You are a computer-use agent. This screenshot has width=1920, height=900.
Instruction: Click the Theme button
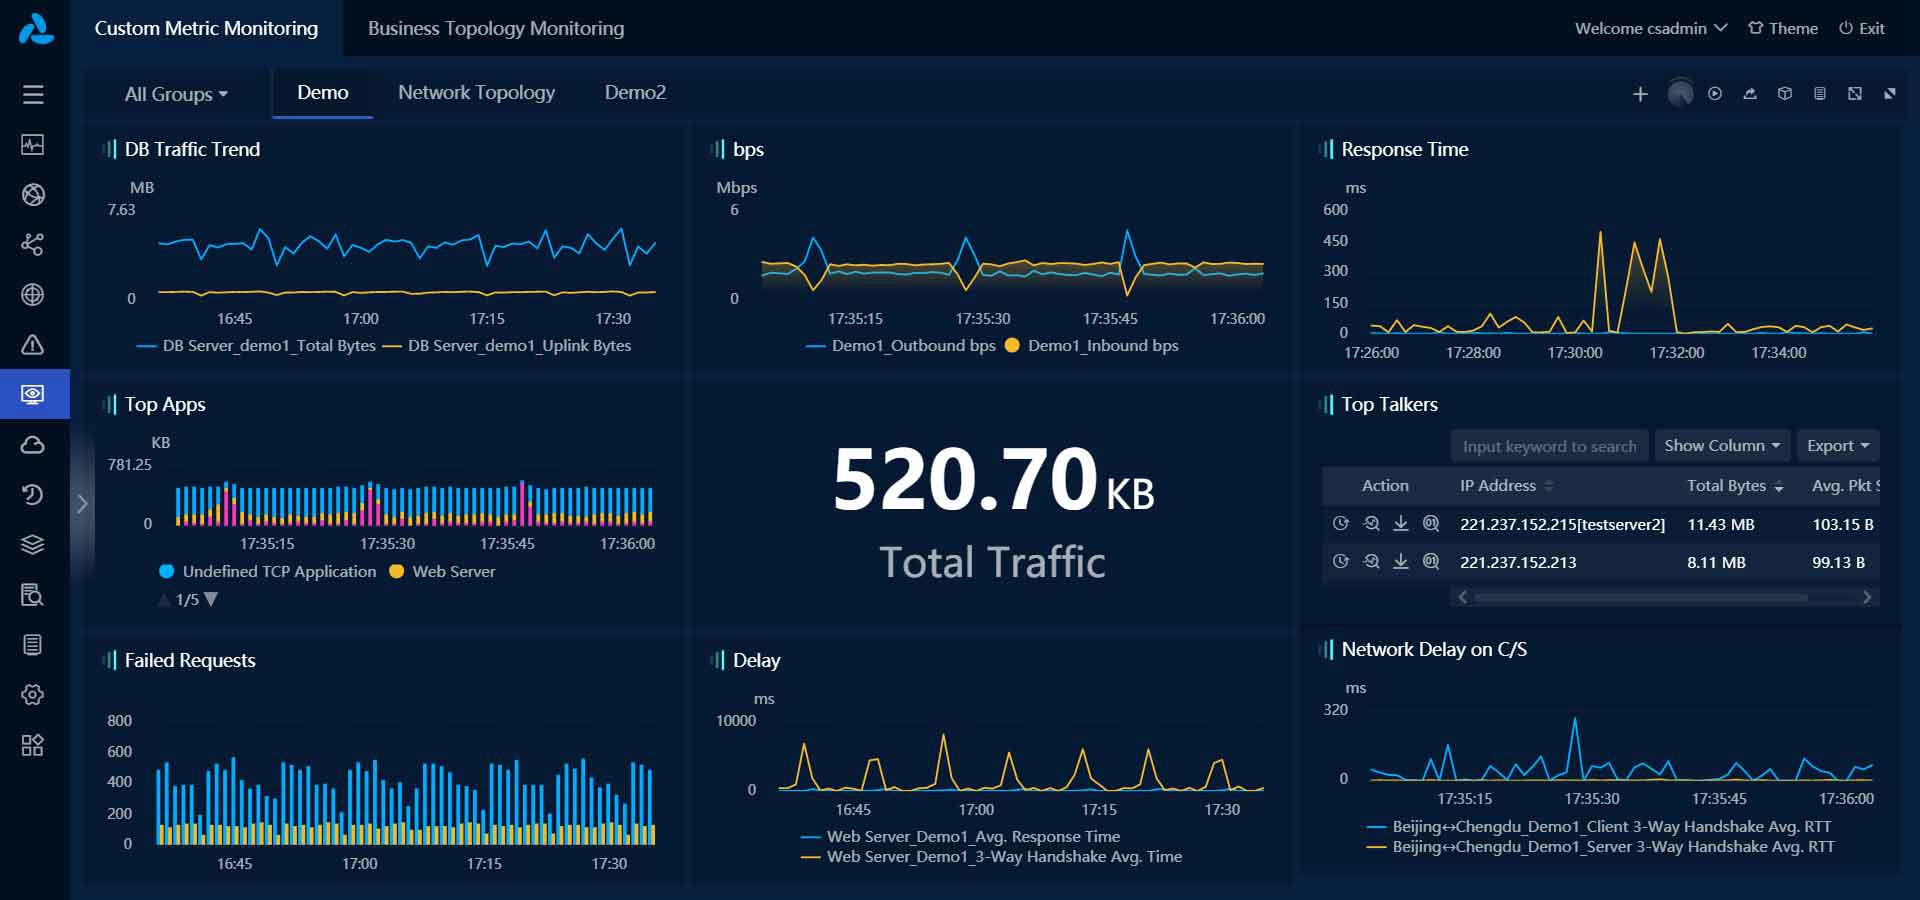(1782, 28)
